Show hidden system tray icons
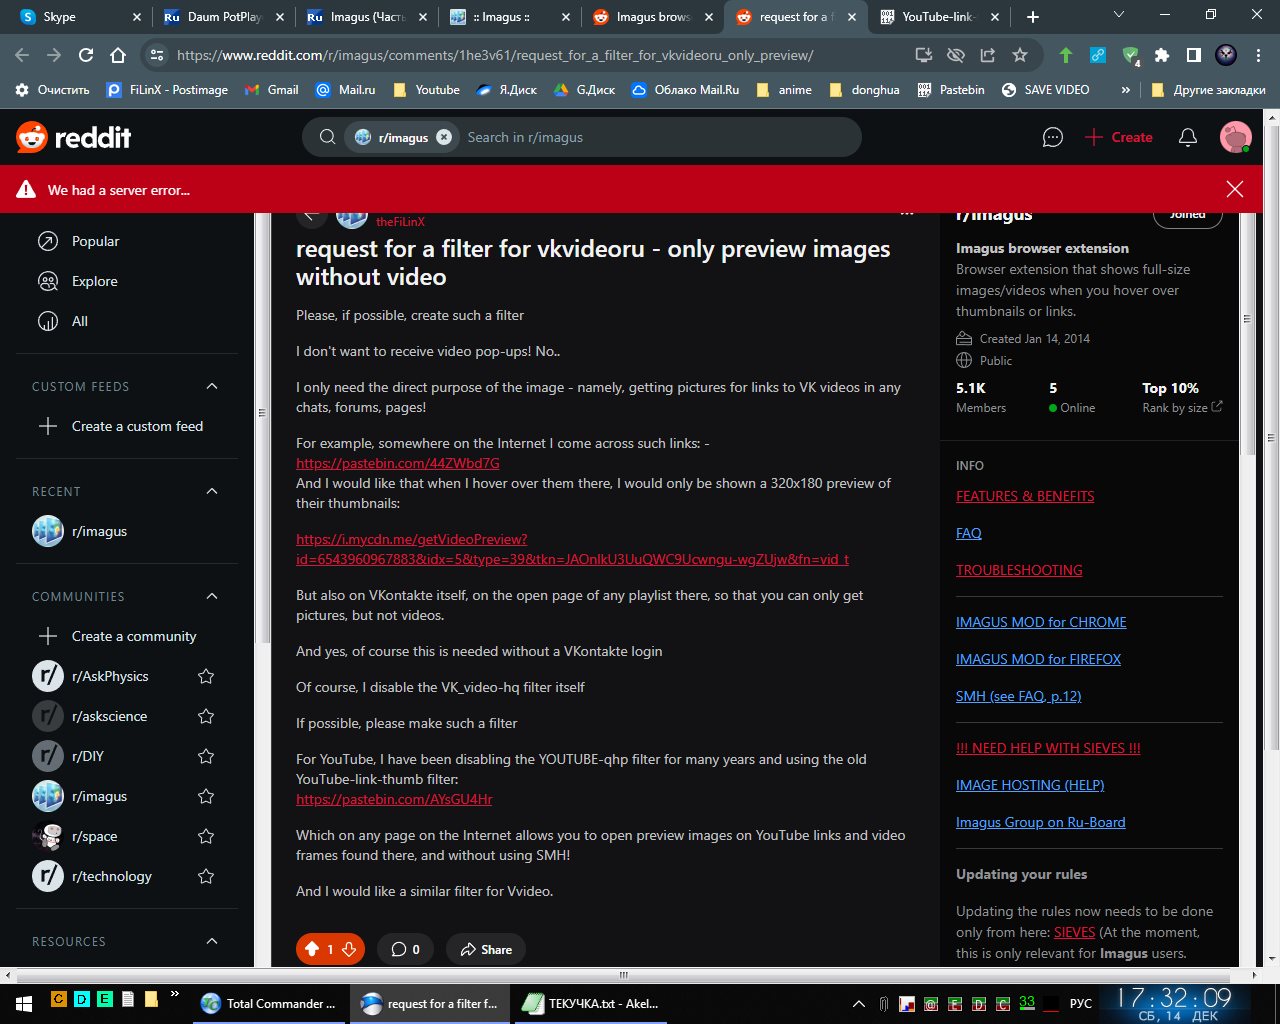Viewport: 1280px width, 1024px height. click(x=858, y=1003)
